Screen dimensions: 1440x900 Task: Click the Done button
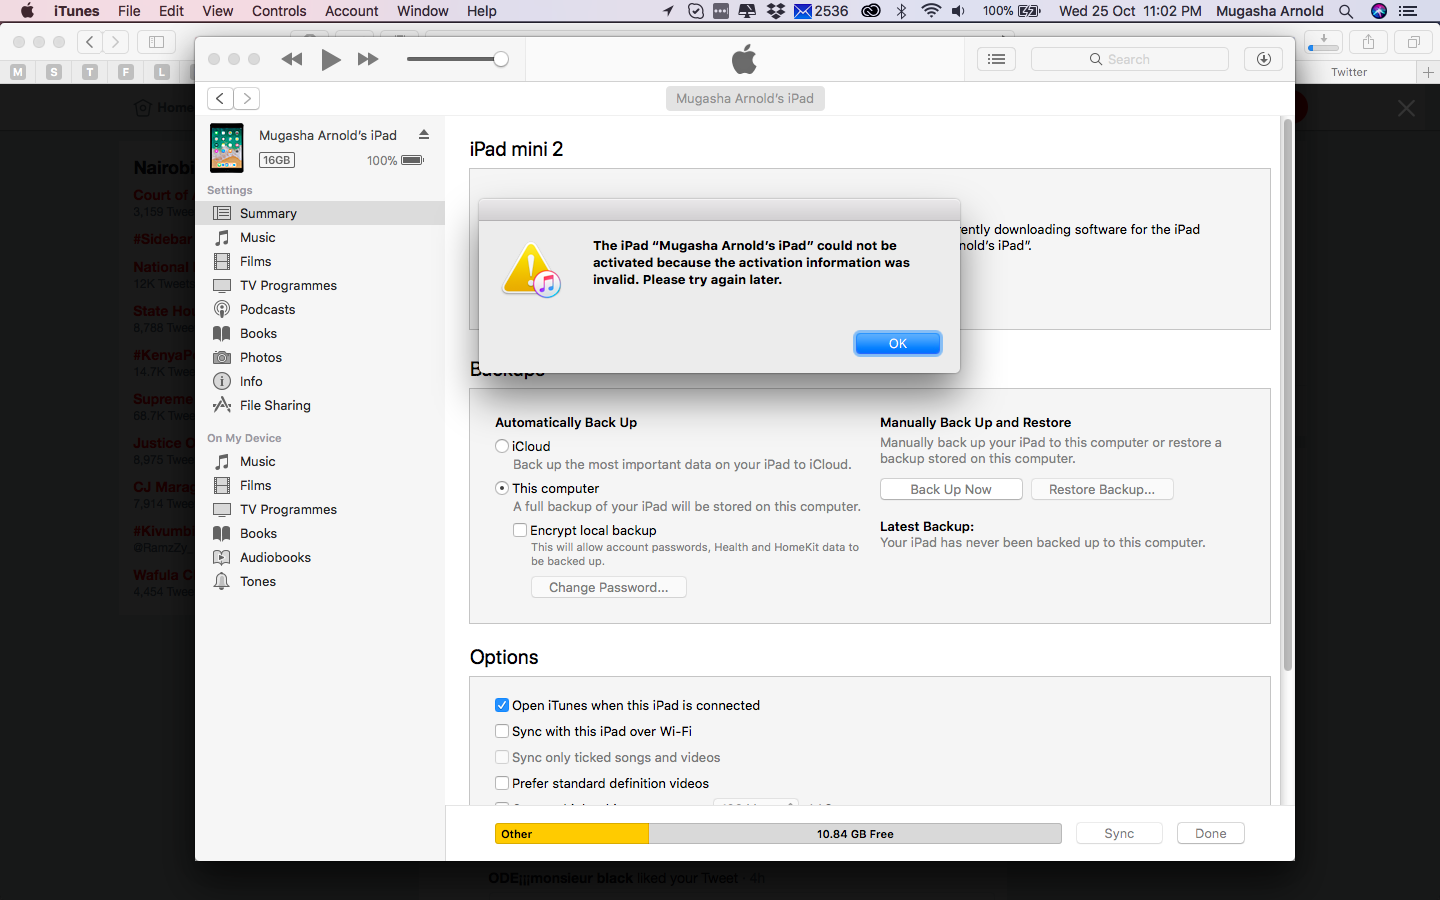pyautogui.click(x=1211, y=833)
